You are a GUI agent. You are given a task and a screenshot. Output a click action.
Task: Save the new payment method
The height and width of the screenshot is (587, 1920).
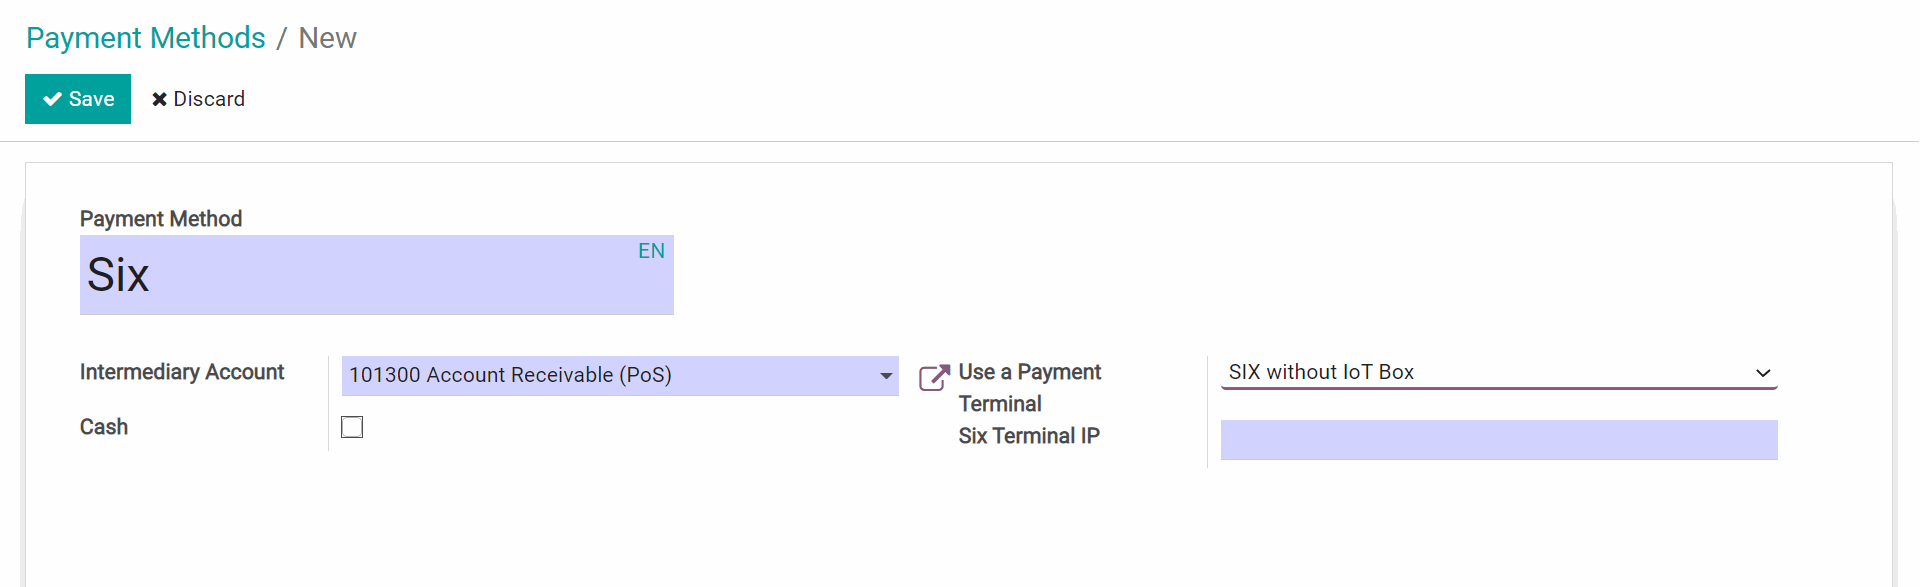coord(78,99)
